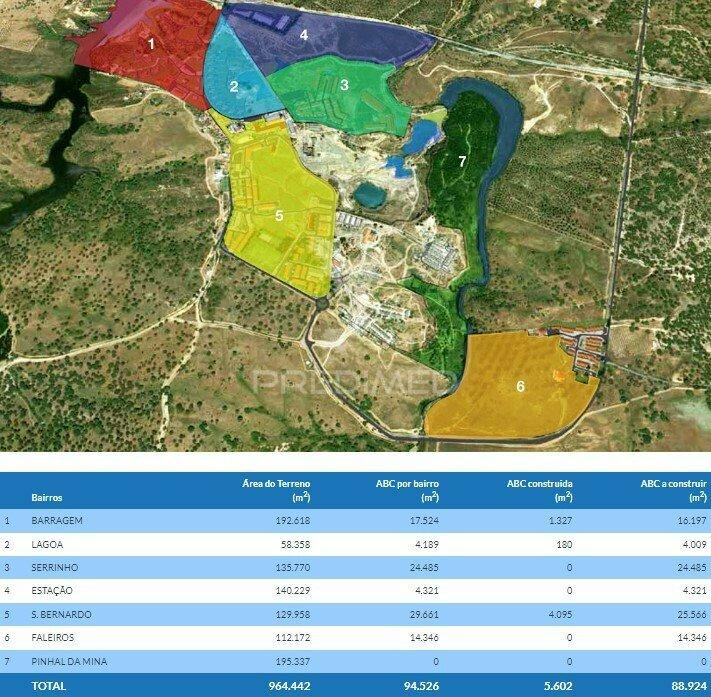Image resolution: width=711 pixels, height=697 pixels.
Task: Select the FALEIROS row label
Action: [x=53, y=638]
